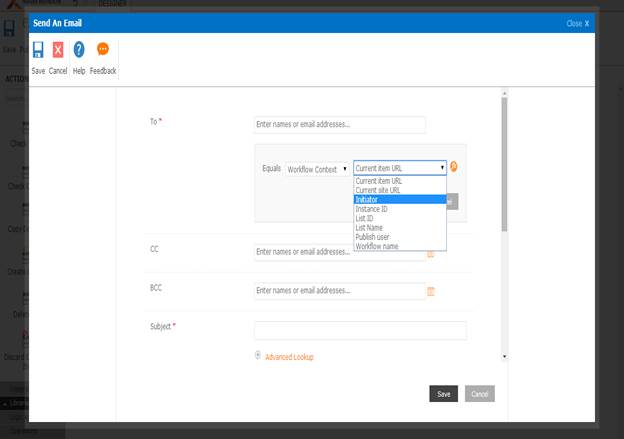Choose the Workflow name option
Viewport: 624px width, 439px height.
(x=400, y=246)
